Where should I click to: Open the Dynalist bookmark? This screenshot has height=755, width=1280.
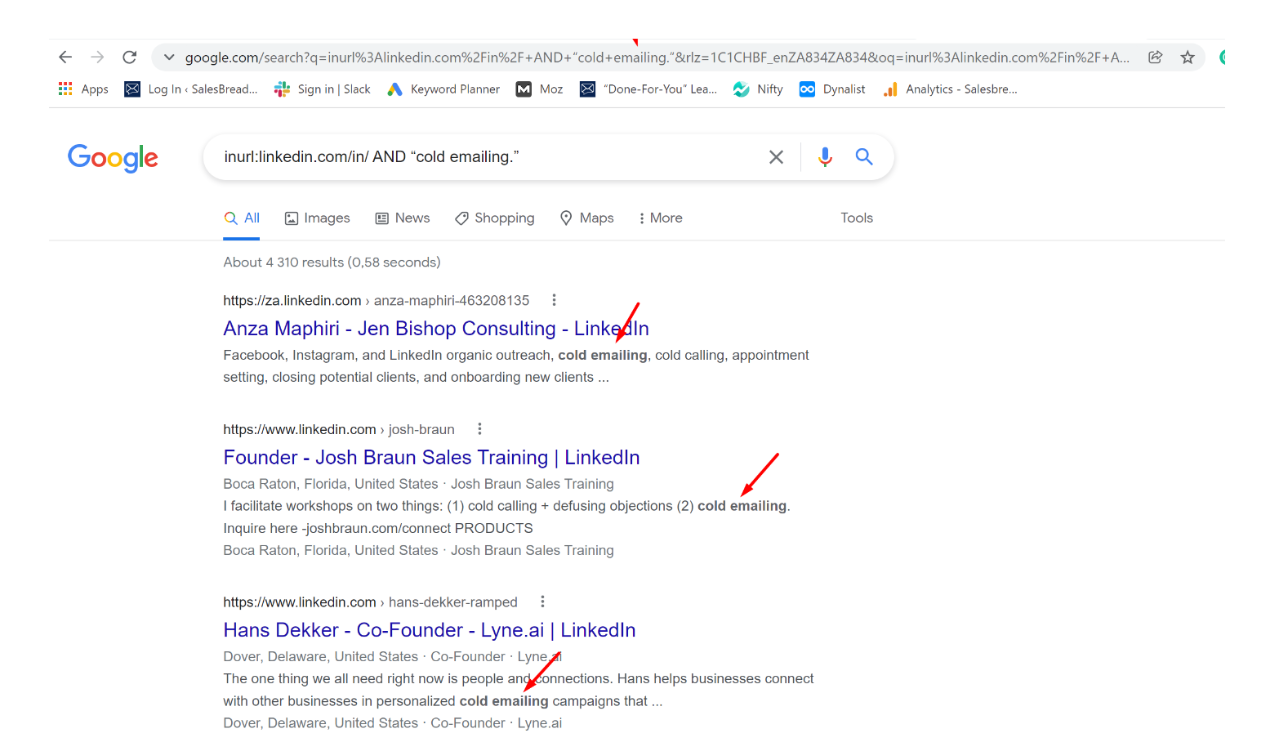pyautogui.click(x=833, y=89)
